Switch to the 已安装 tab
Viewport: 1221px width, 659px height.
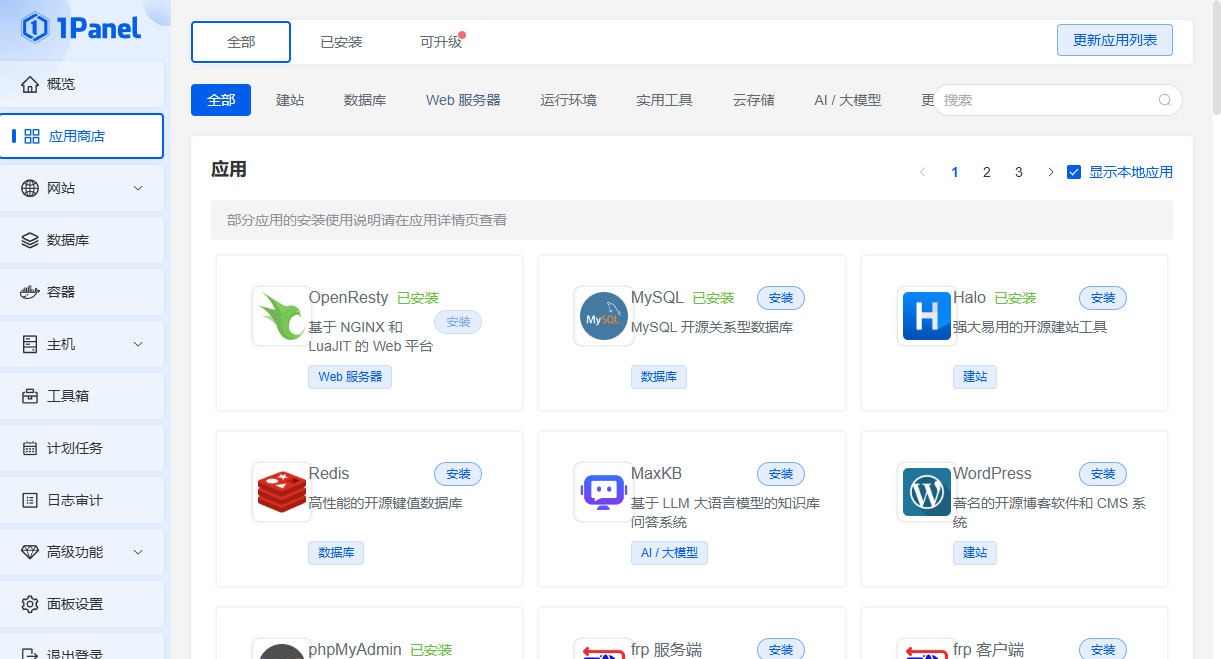pyautogui.click(x=341, y=42)
